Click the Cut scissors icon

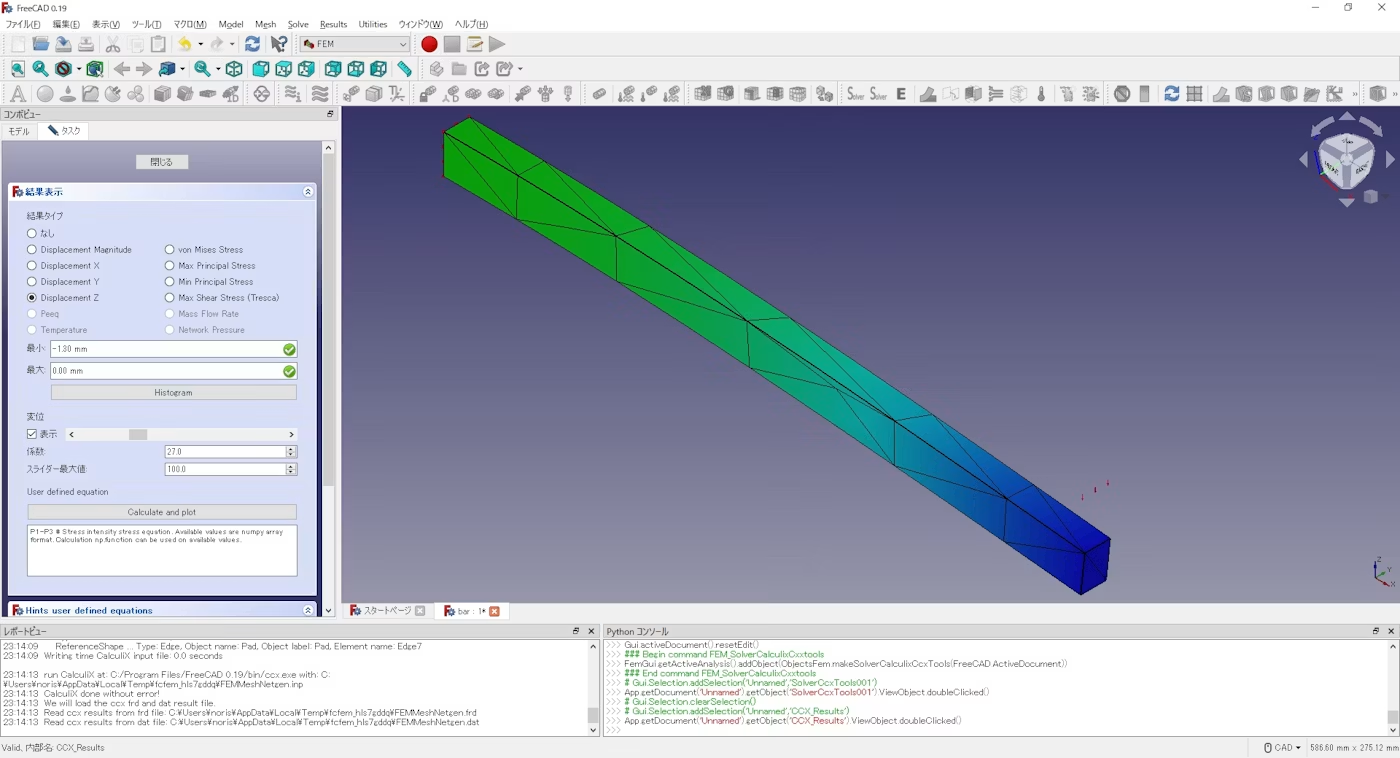(112, 44)
